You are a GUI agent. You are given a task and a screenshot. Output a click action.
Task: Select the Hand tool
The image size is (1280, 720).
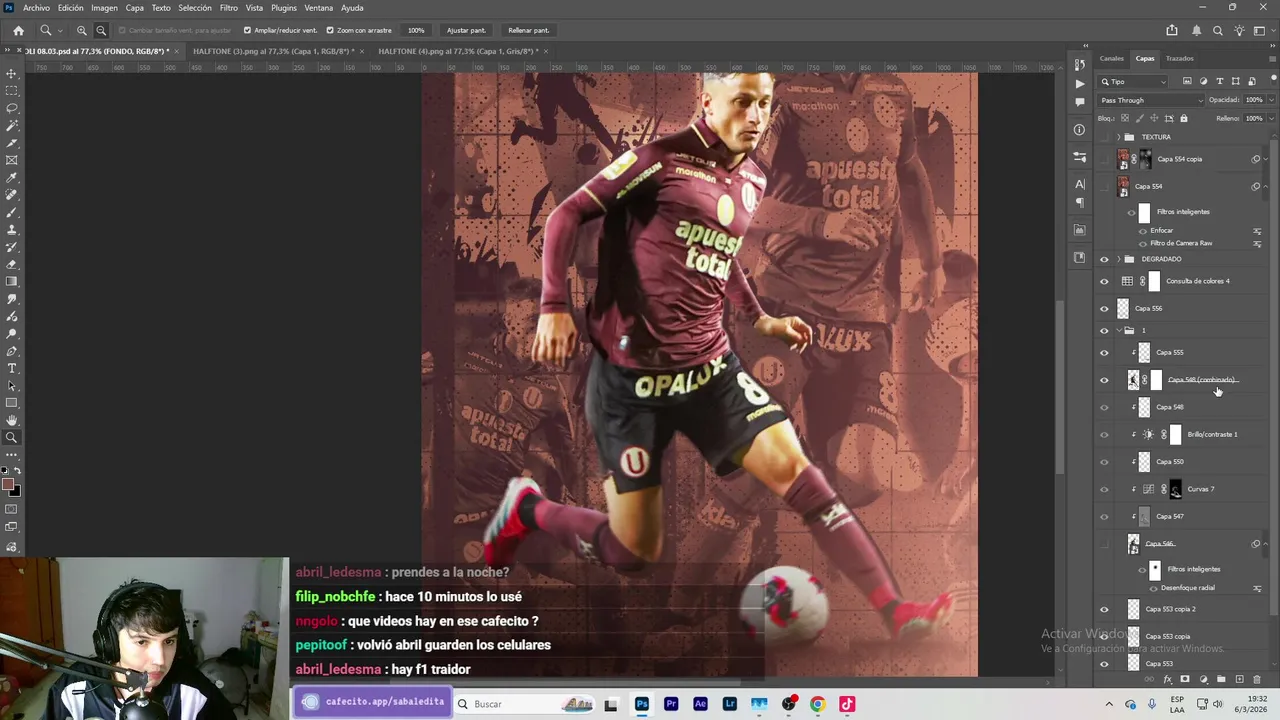click(x=12, y=420)
